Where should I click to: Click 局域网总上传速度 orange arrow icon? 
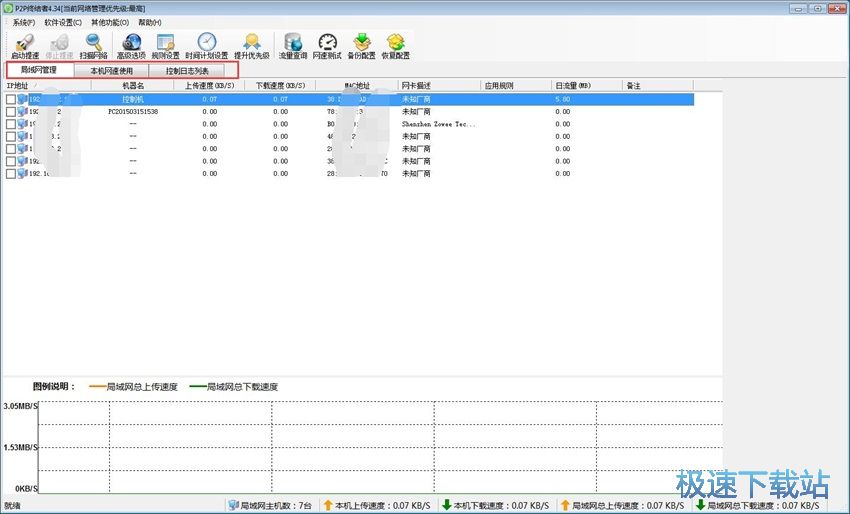tap(565, 505)
